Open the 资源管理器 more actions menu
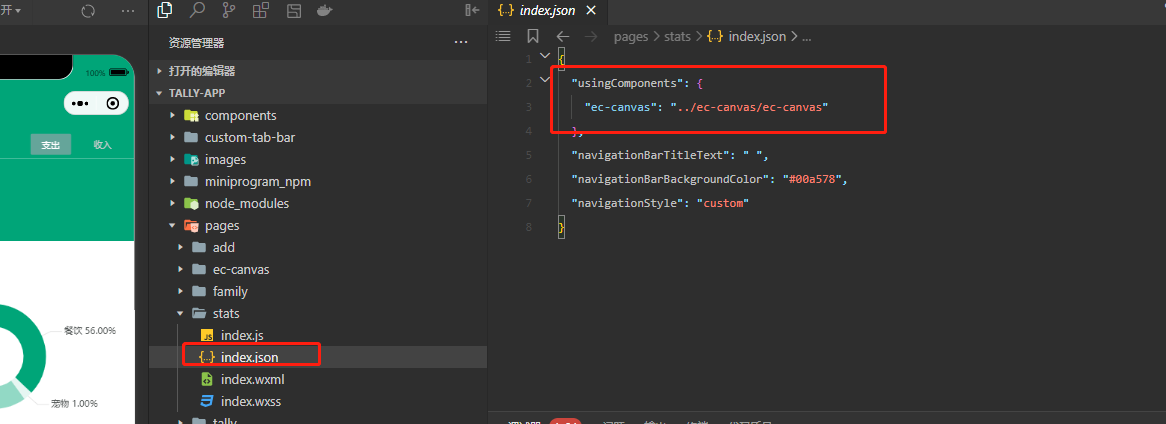 tap(461, 42)
